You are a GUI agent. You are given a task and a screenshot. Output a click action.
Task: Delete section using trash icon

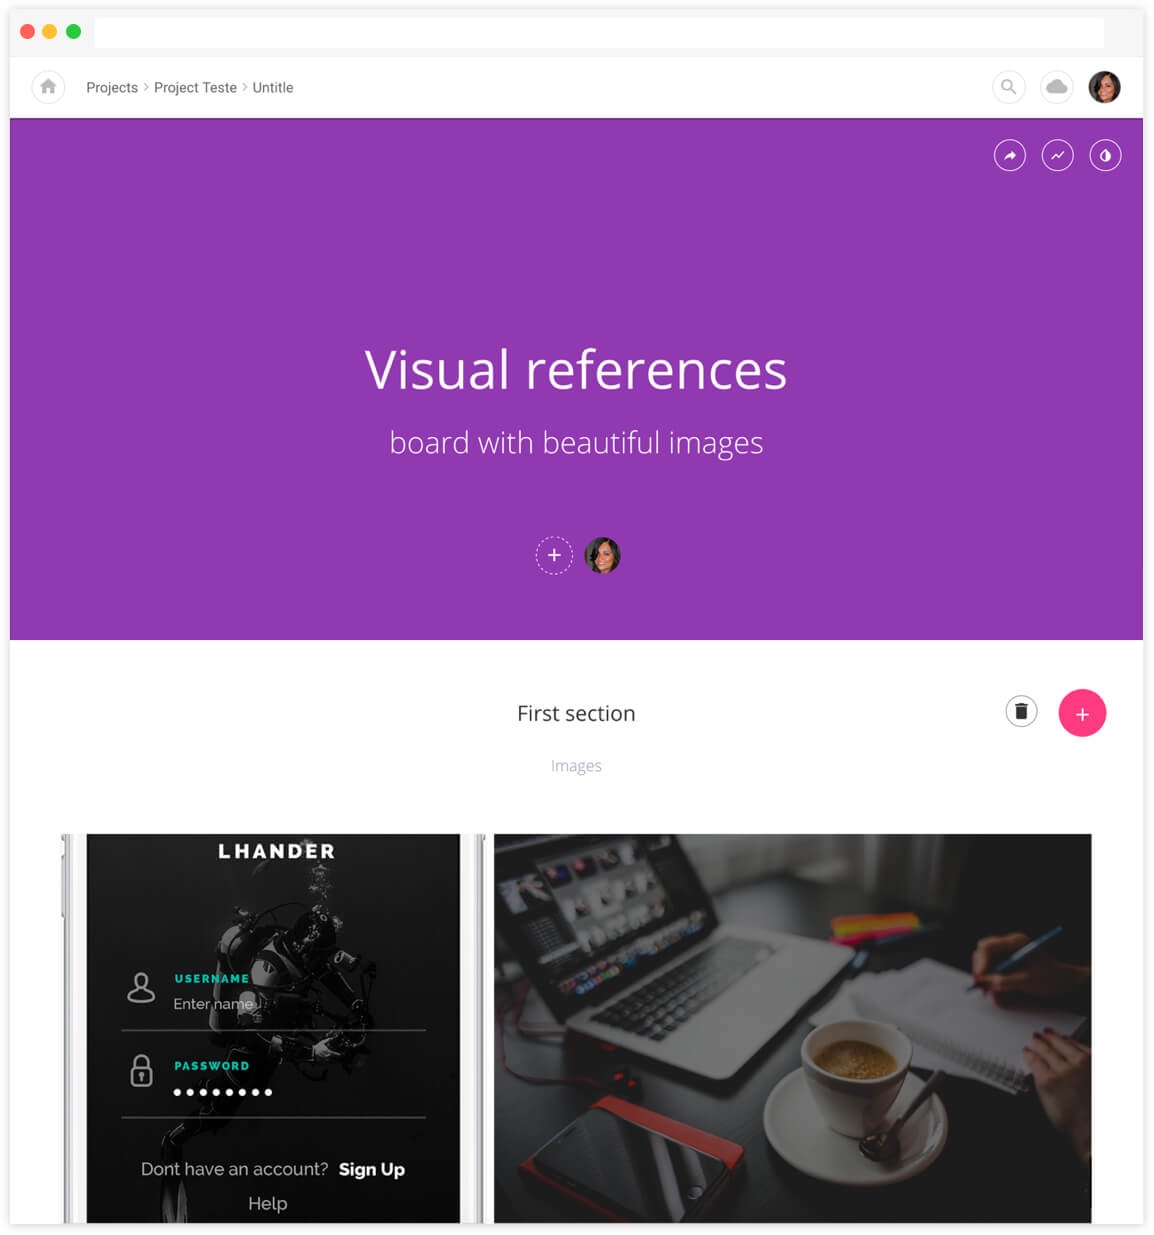(x=1021, y=711)
